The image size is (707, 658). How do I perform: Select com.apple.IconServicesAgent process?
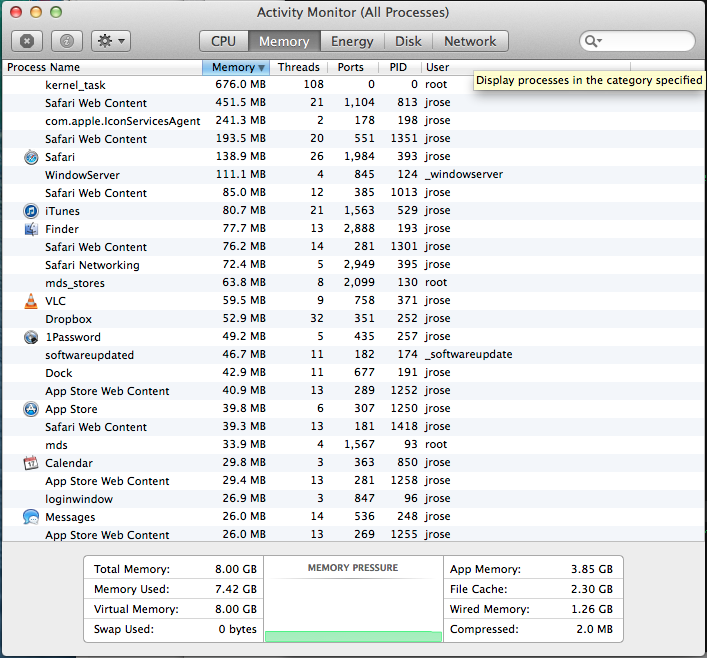353,121
